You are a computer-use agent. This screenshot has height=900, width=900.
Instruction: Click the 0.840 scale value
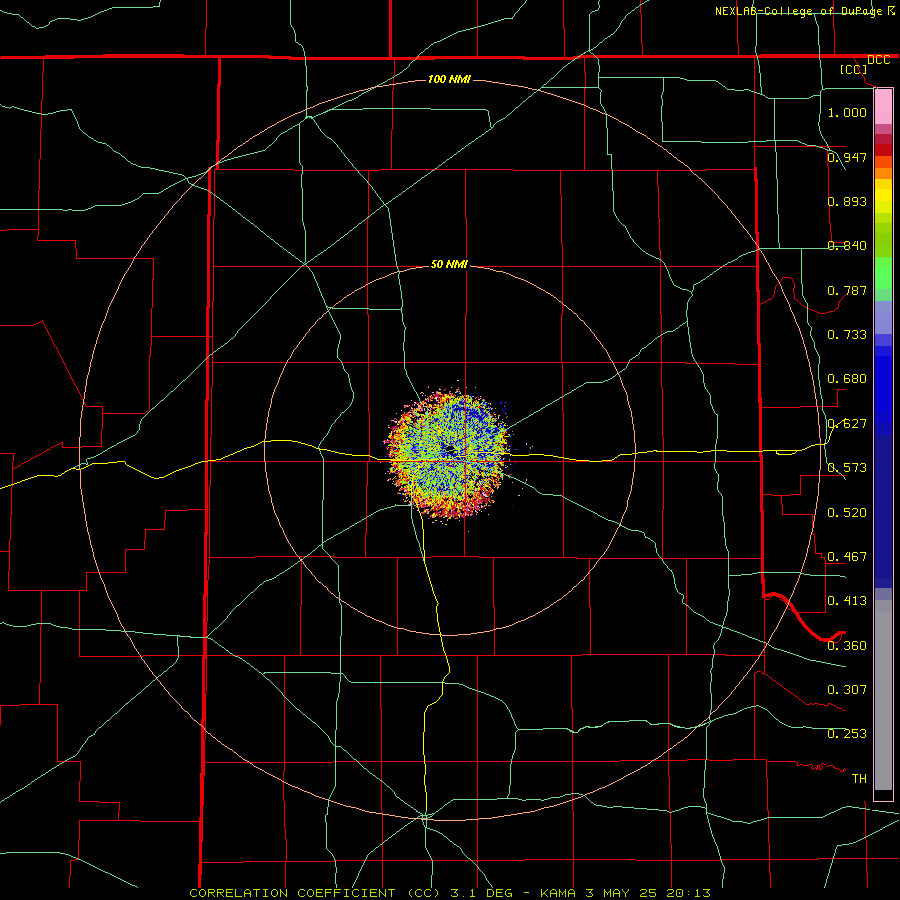click(847, 246)
